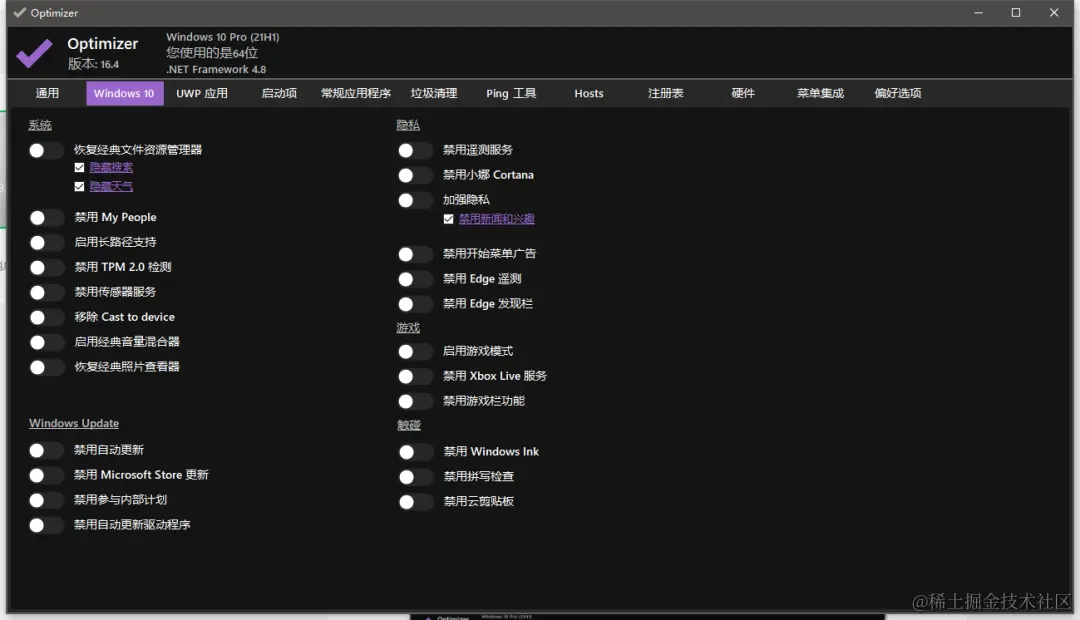Maximize the Optimizer window

1016,12
